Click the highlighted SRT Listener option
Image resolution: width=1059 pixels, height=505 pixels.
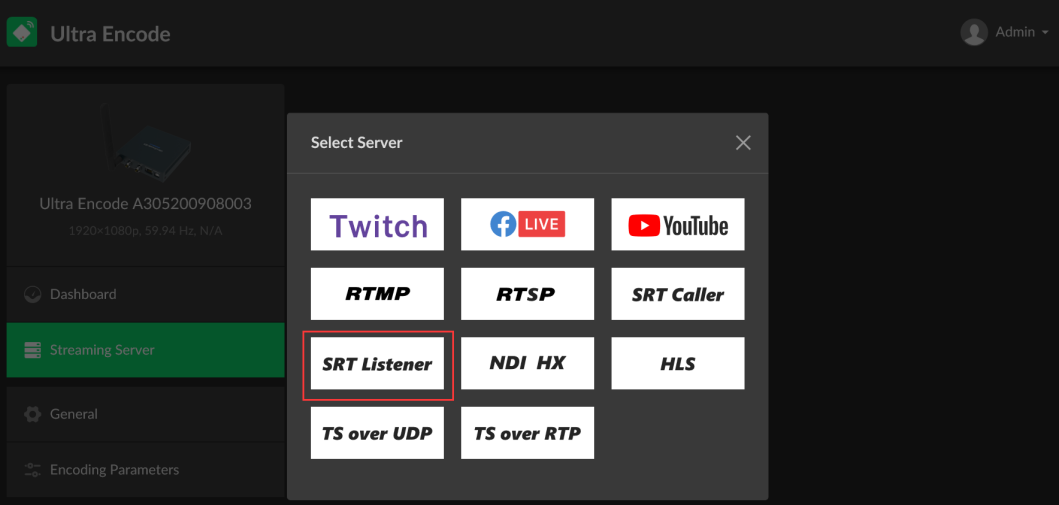378,364
